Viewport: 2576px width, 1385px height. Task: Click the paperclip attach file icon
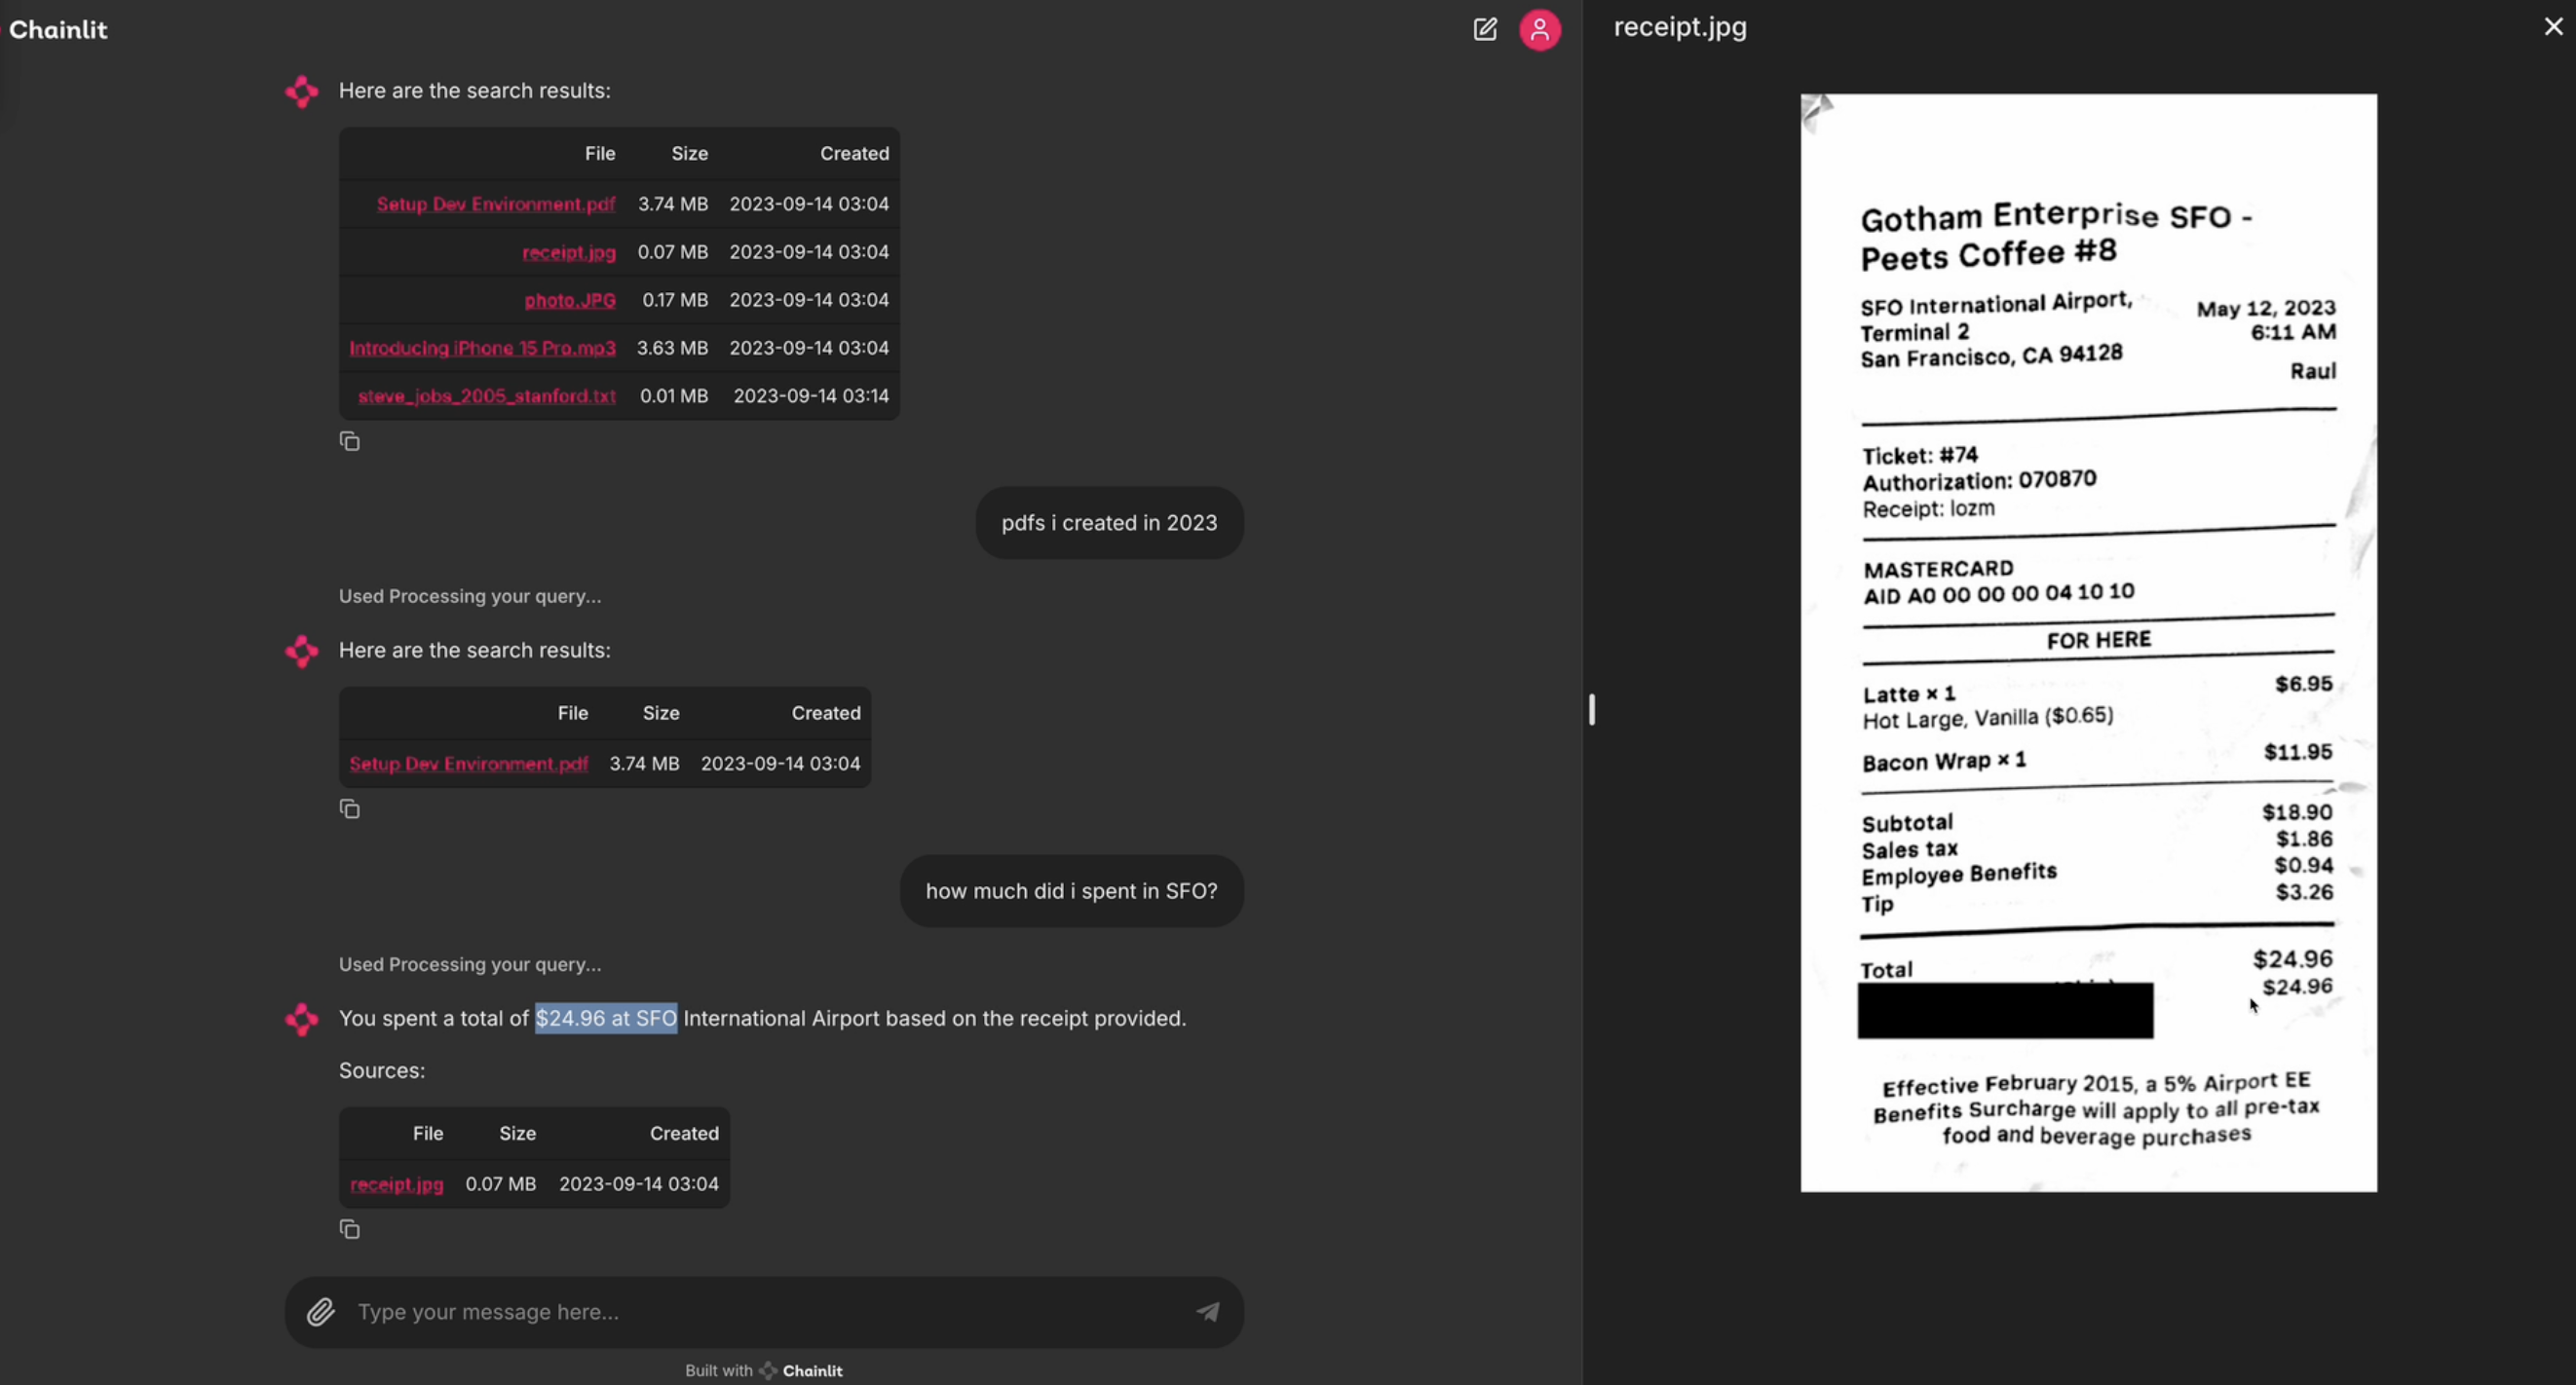(x=320, y=1311)
